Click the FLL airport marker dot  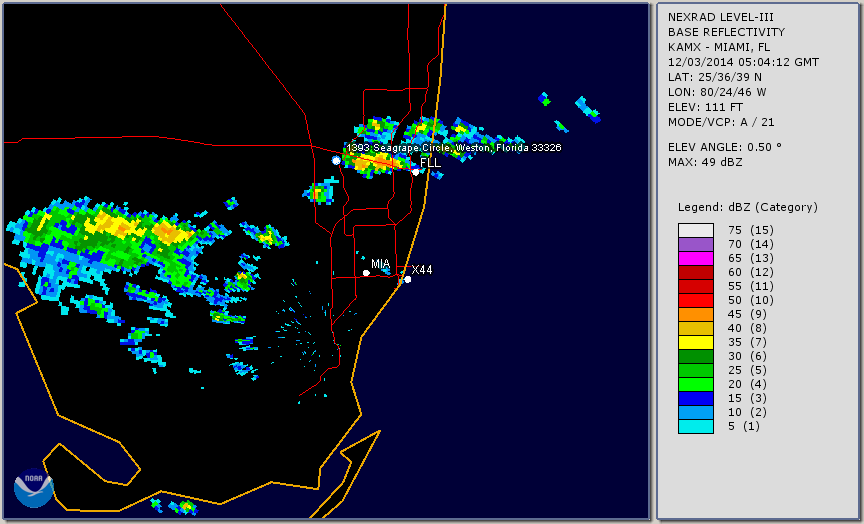tap(415, 172)
